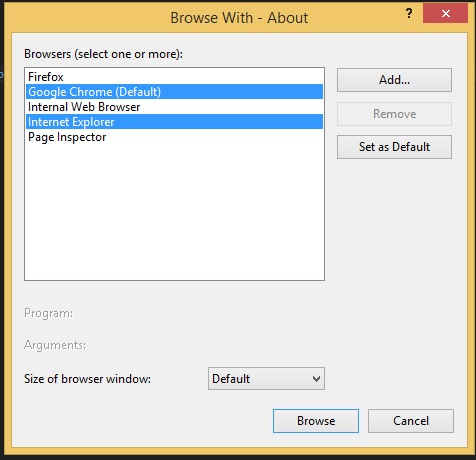Click the Add... button
476x460 pixels.
click(x=394, y=80)
